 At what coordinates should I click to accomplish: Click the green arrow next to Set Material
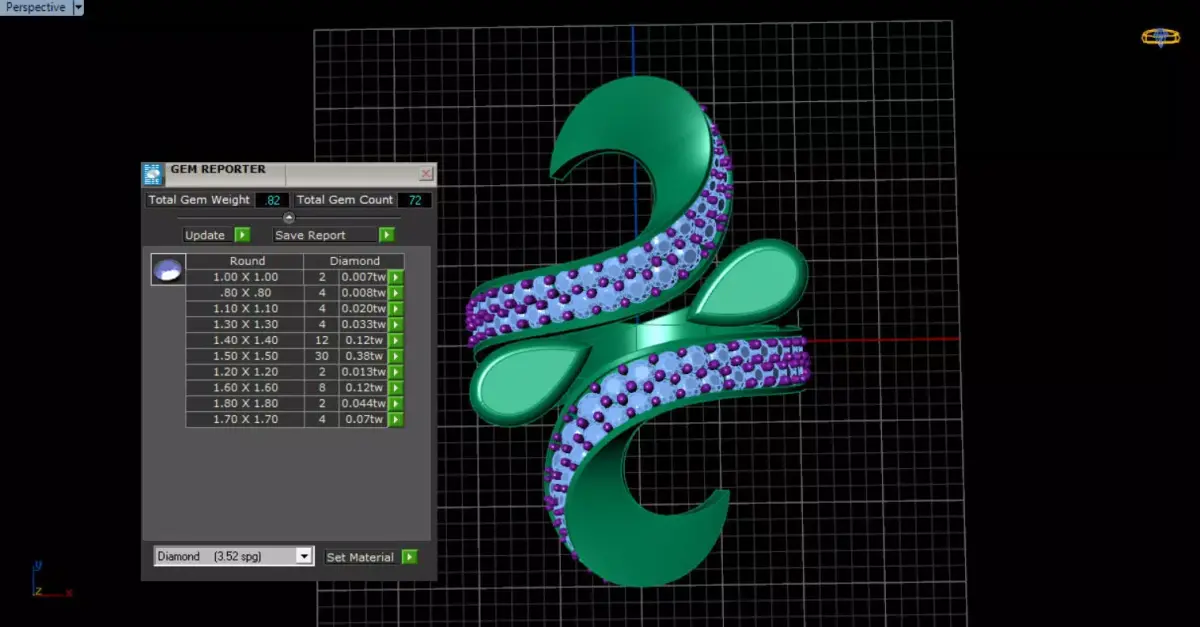[409, 557]
